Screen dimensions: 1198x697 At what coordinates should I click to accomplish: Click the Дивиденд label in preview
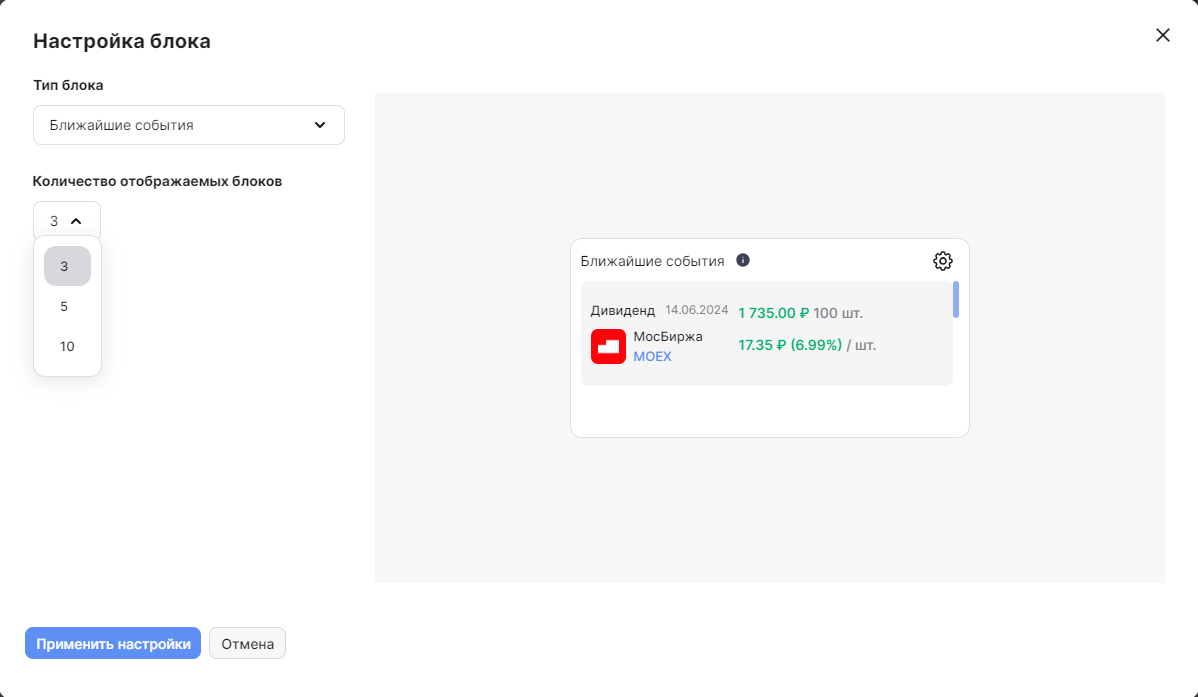pyautogui.click(x=623, y=310)
